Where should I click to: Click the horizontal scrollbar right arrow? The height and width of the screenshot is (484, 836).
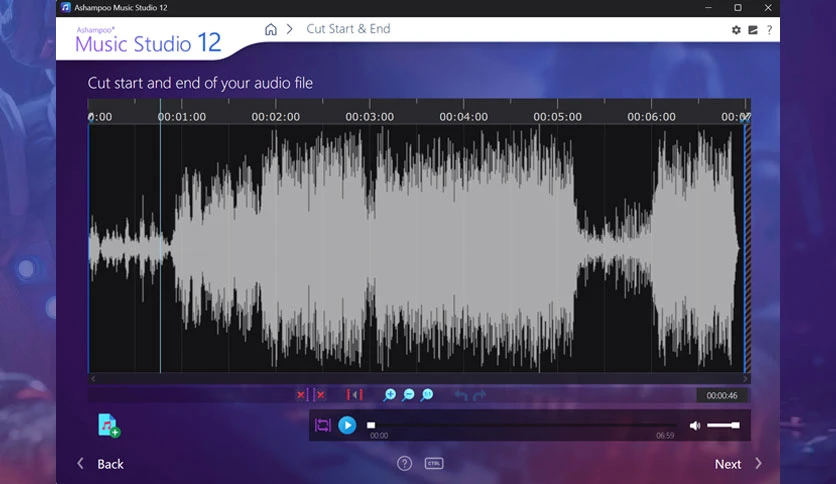(x=745, y=378)
